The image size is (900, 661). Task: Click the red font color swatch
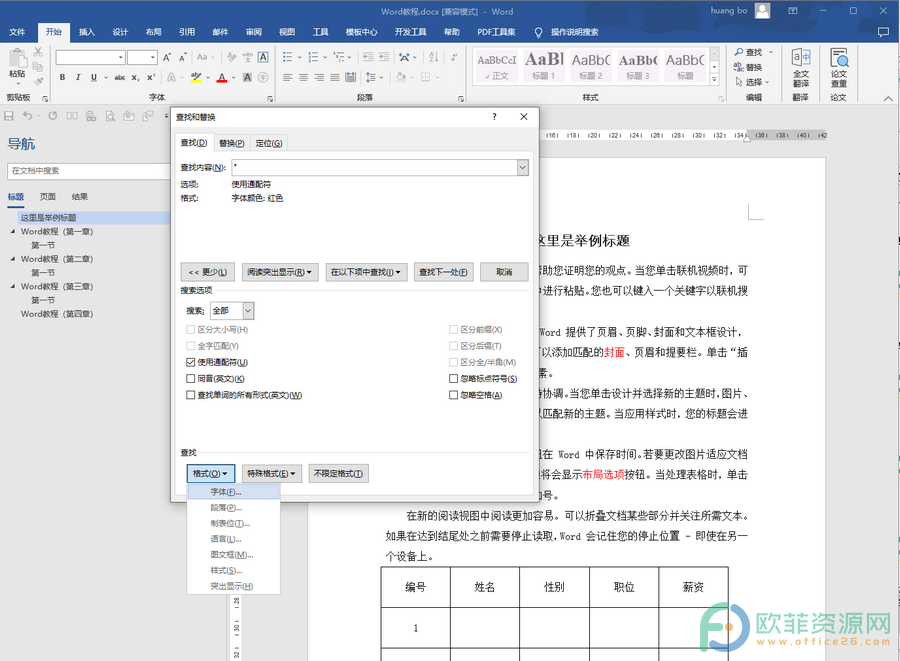tap(222, 77)
